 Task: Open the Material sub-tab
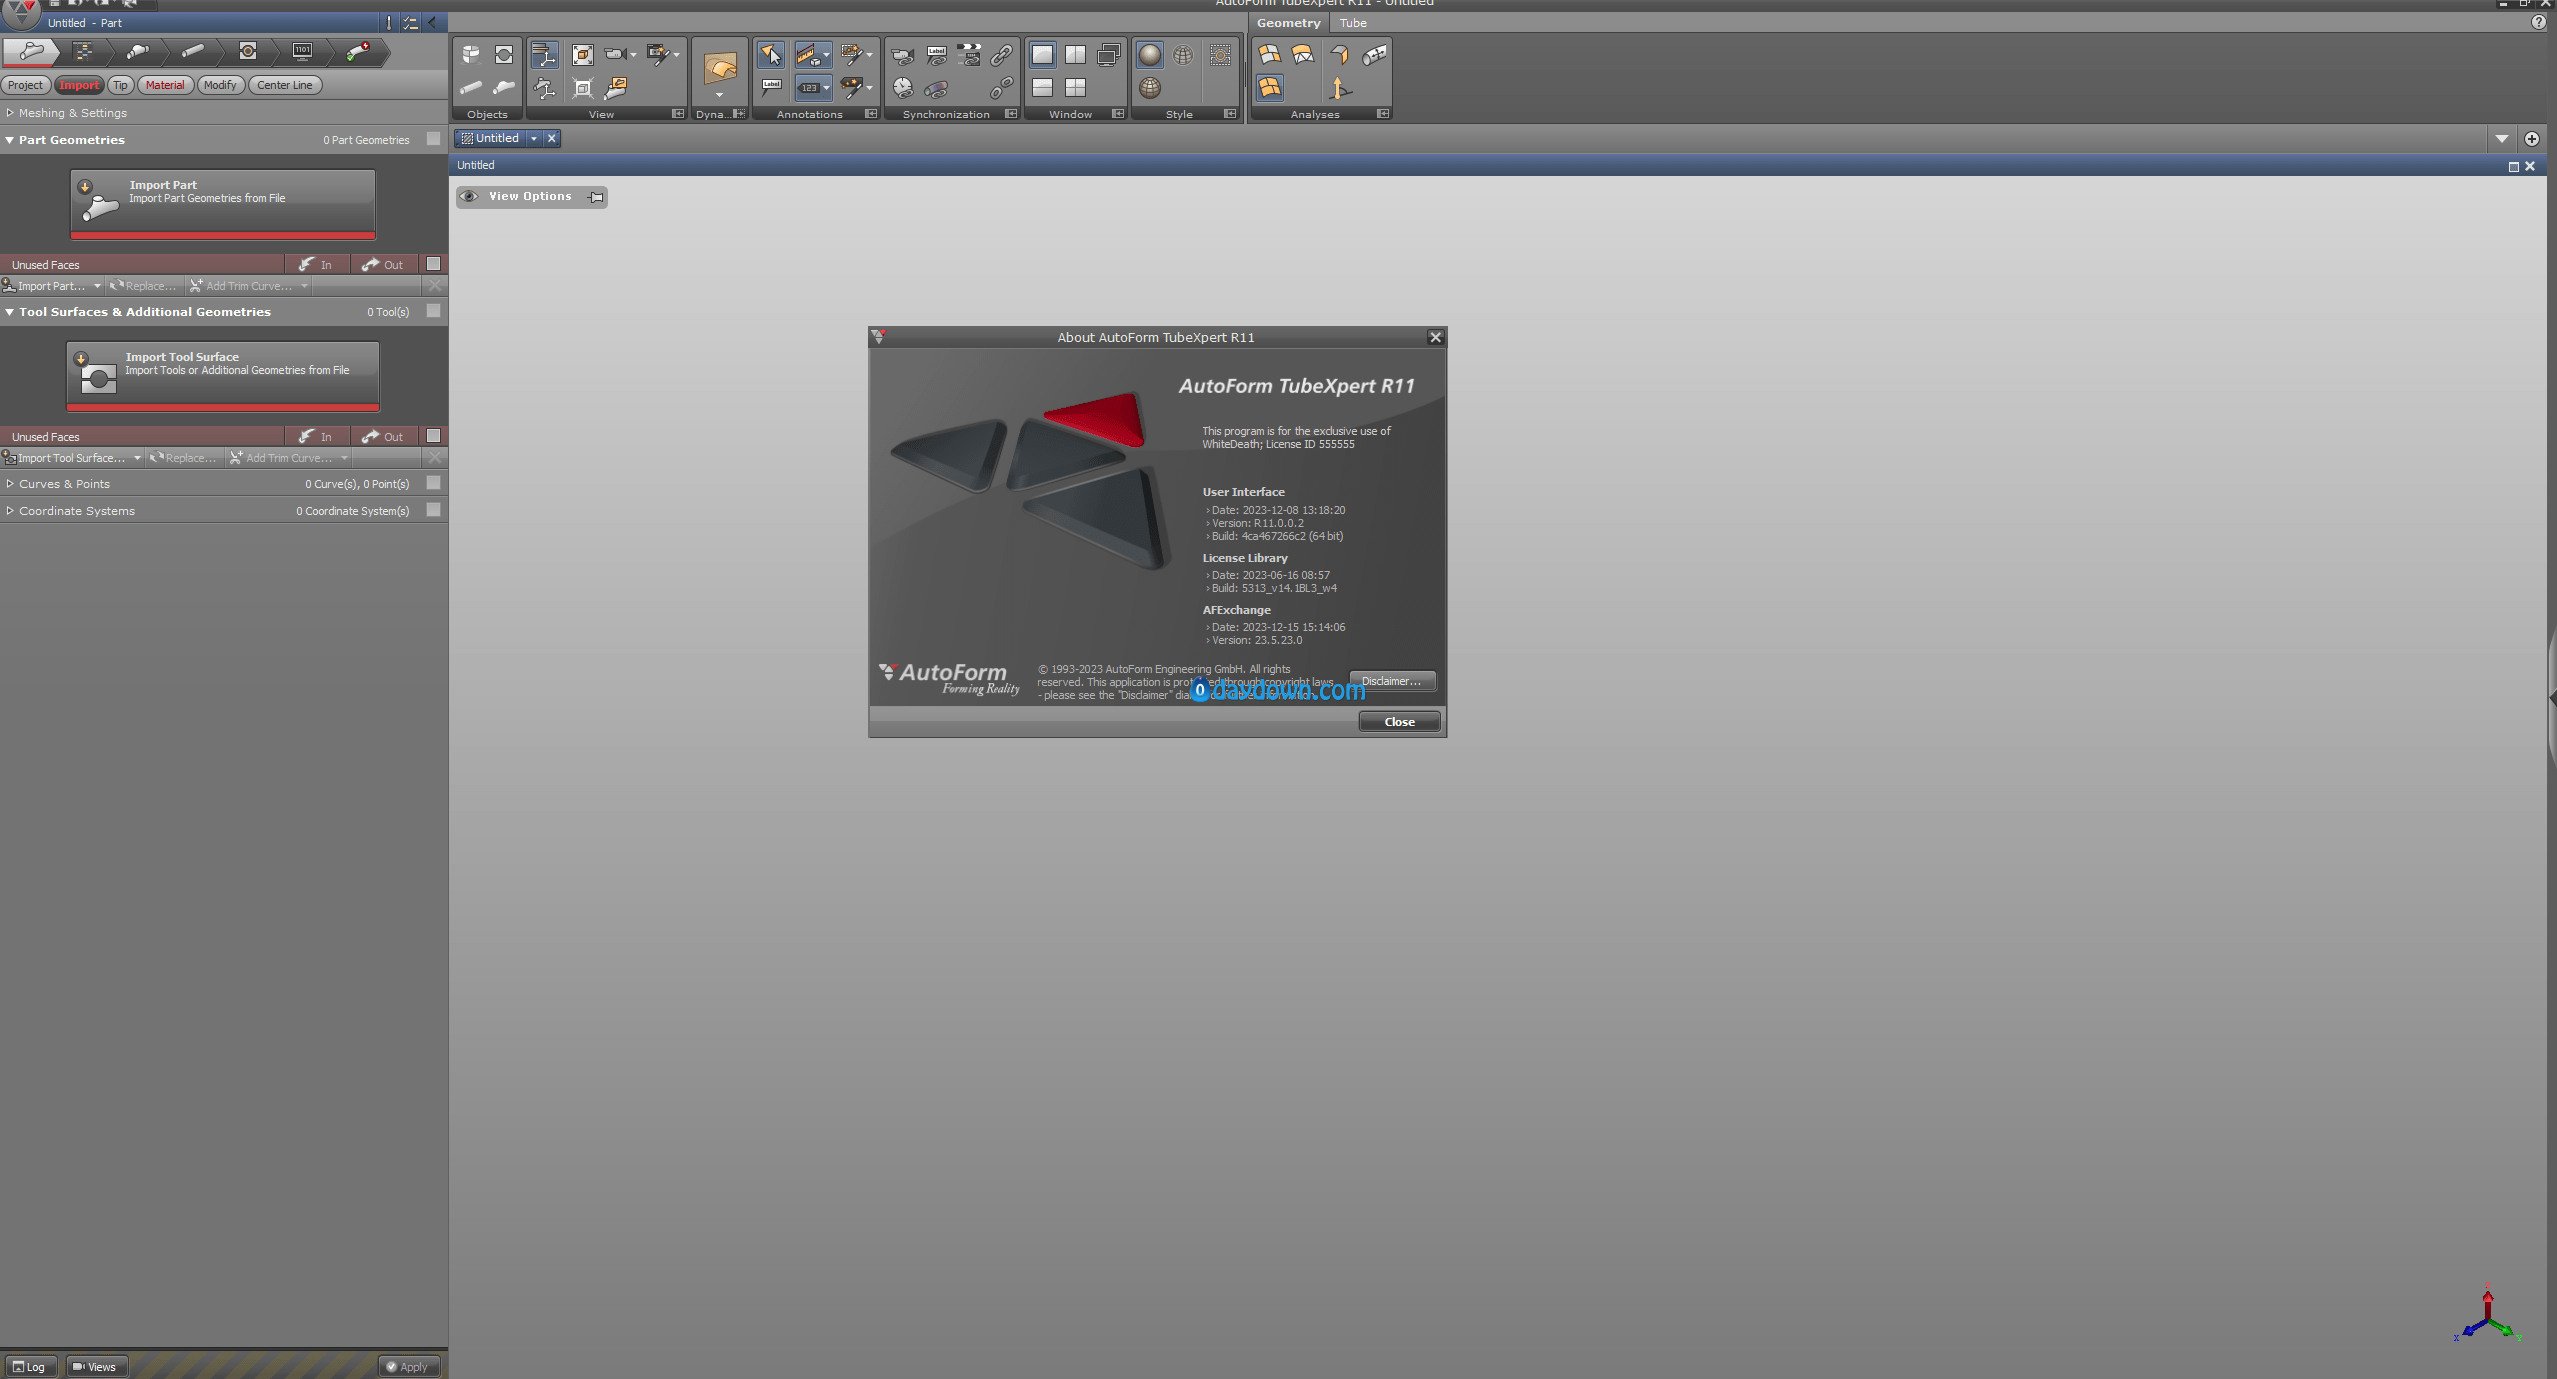tap(165, 85)
